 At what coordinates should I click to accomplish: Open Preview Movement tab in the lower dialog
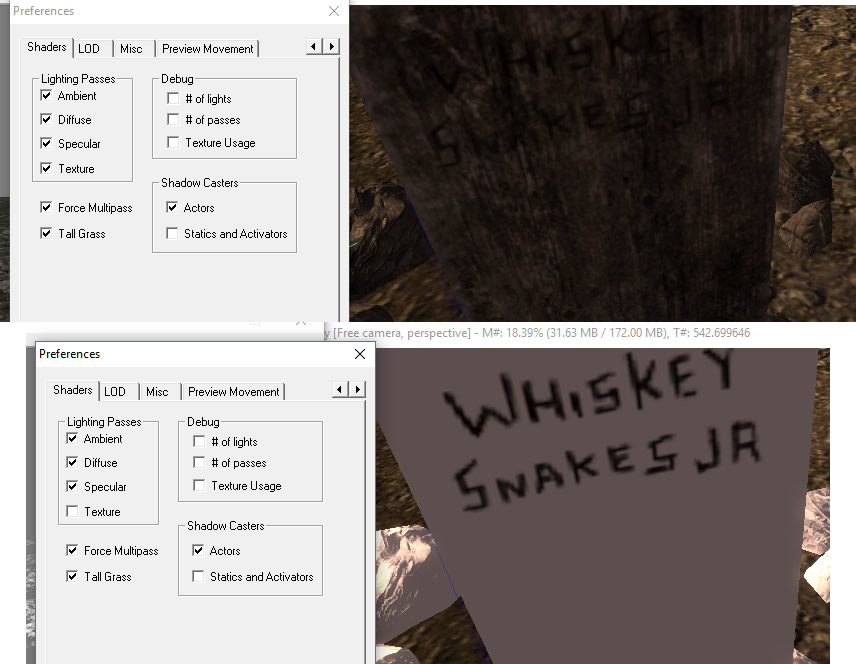(x=234, y=391)
